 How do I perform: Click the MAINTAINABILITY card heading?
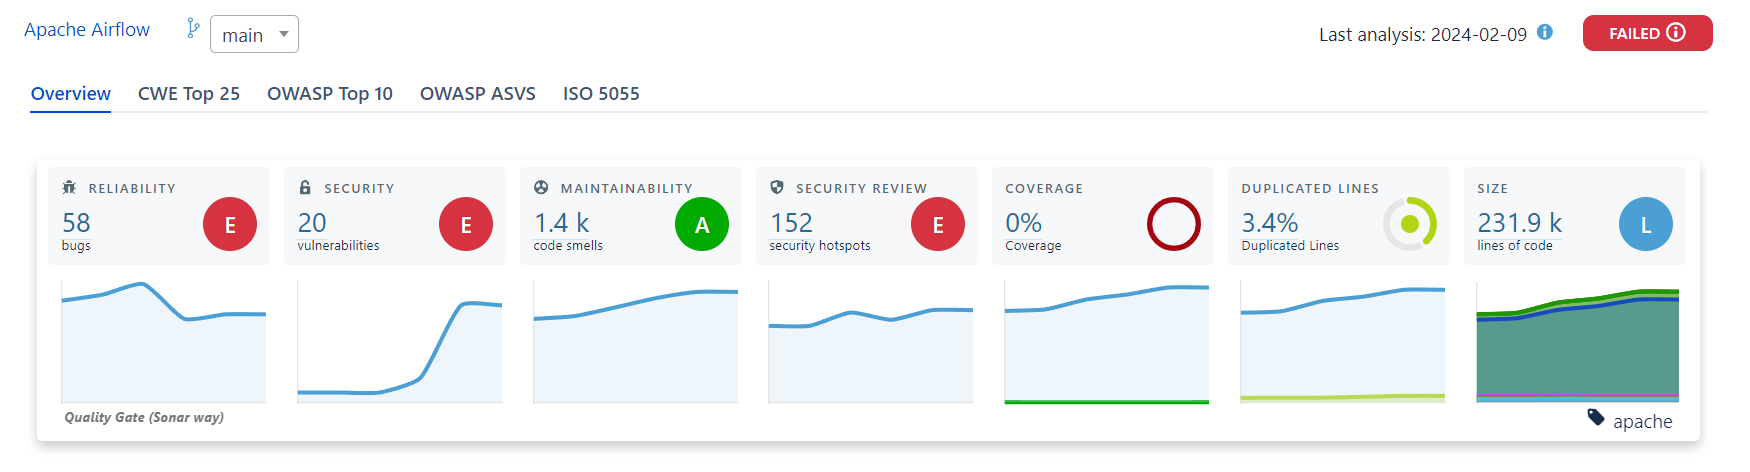pos(626,188)
